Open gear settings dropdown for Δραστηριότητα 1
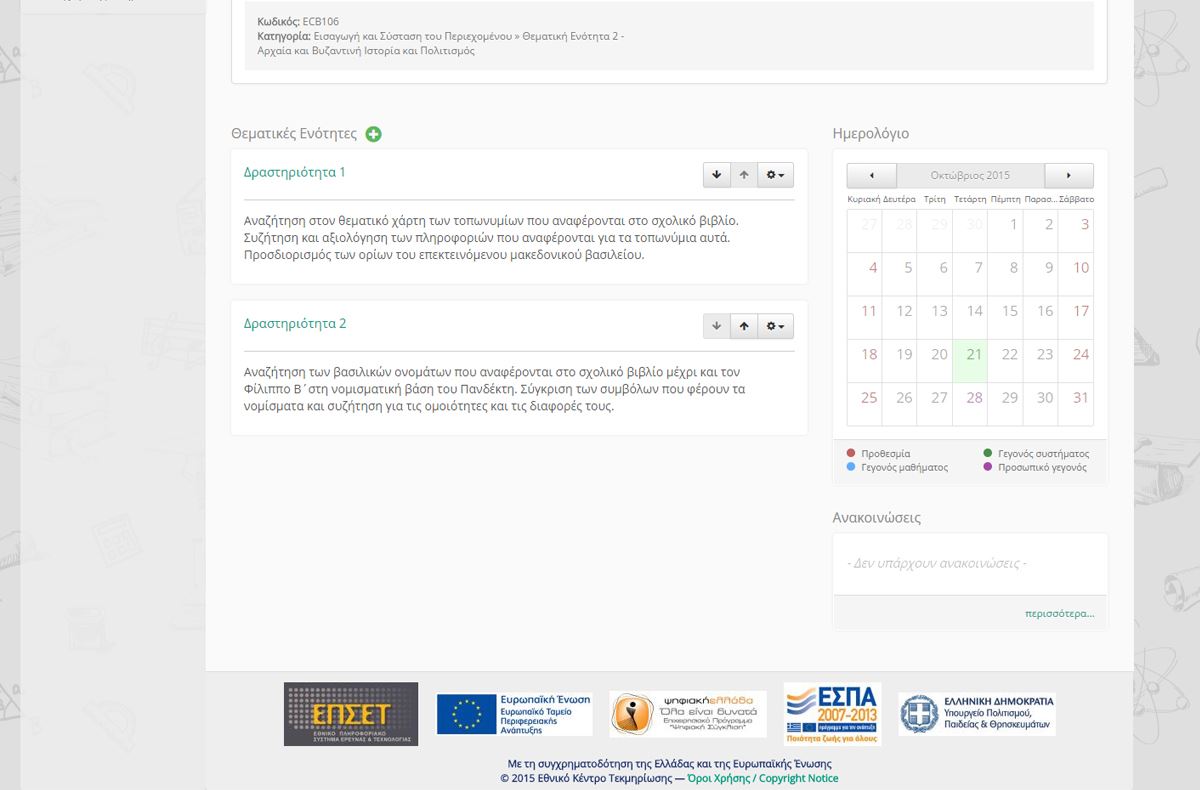 [775, 175]
